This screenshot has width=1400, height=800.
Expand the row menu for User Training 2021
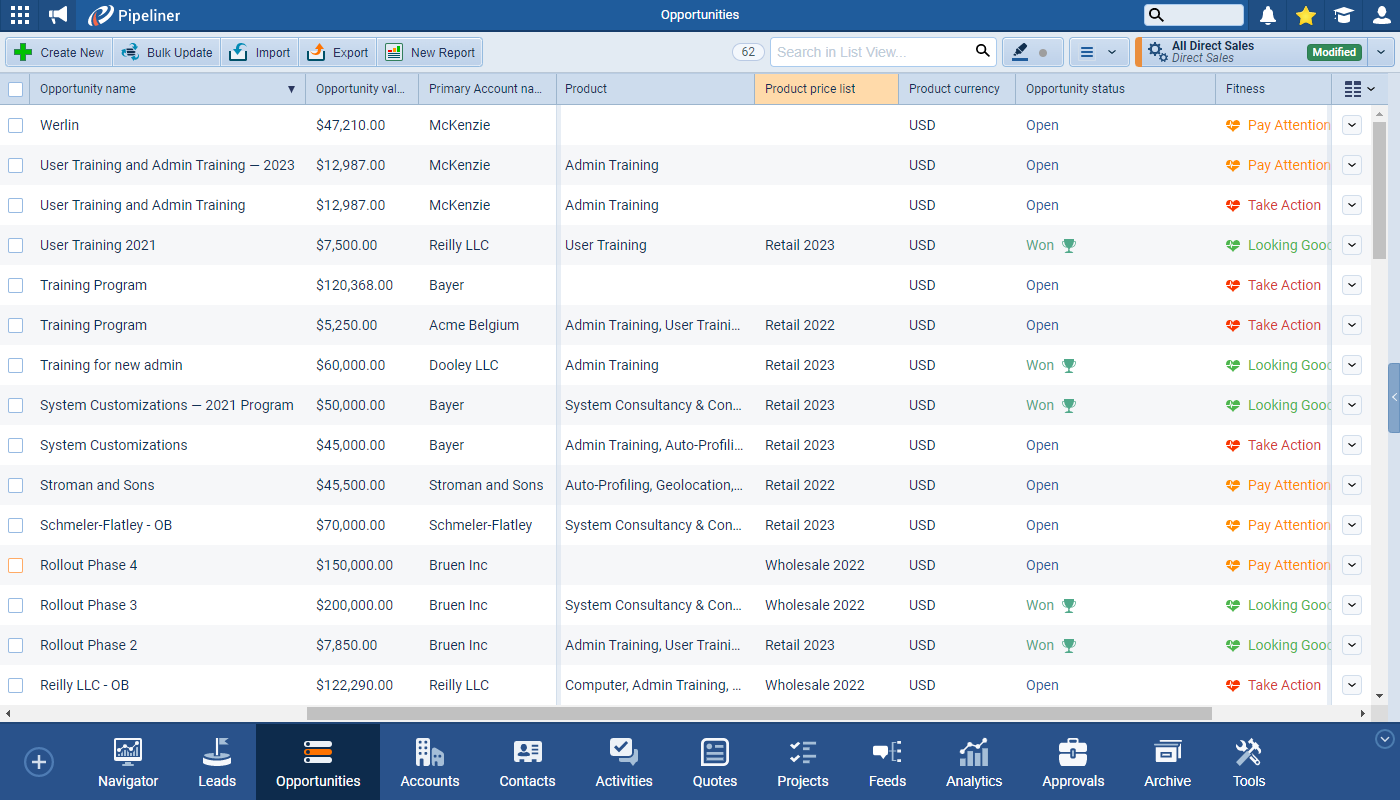1352,245
